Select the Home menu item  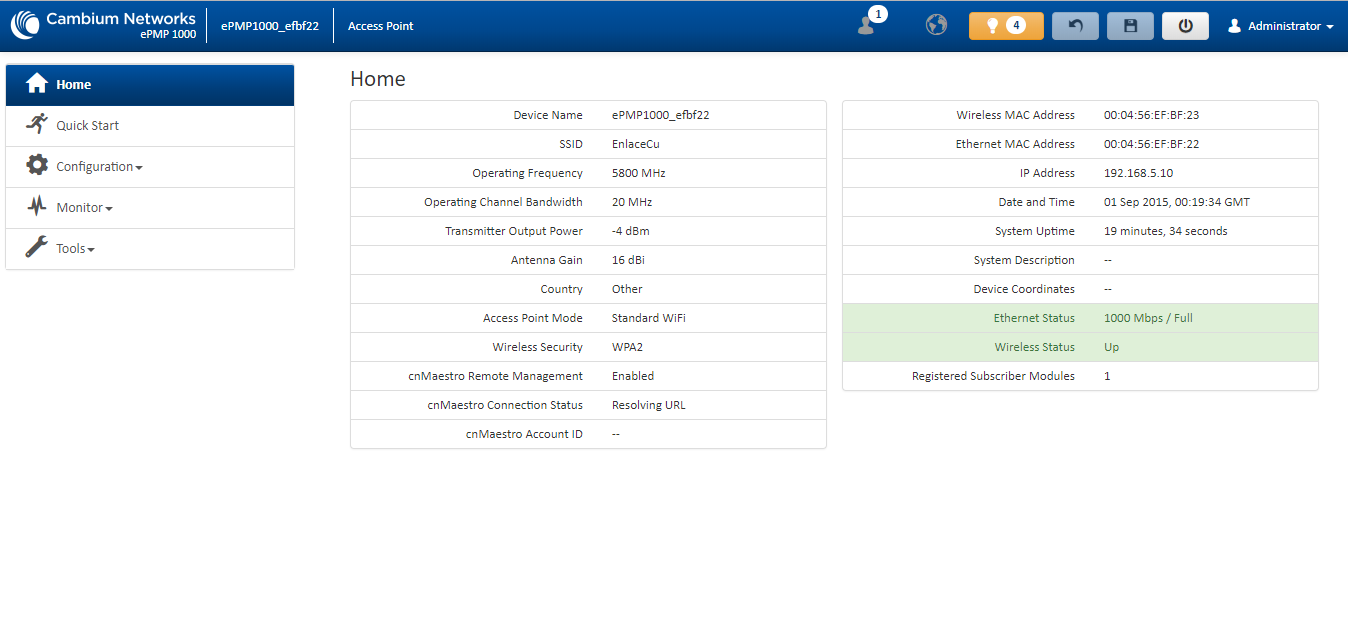tap(150, 85)
